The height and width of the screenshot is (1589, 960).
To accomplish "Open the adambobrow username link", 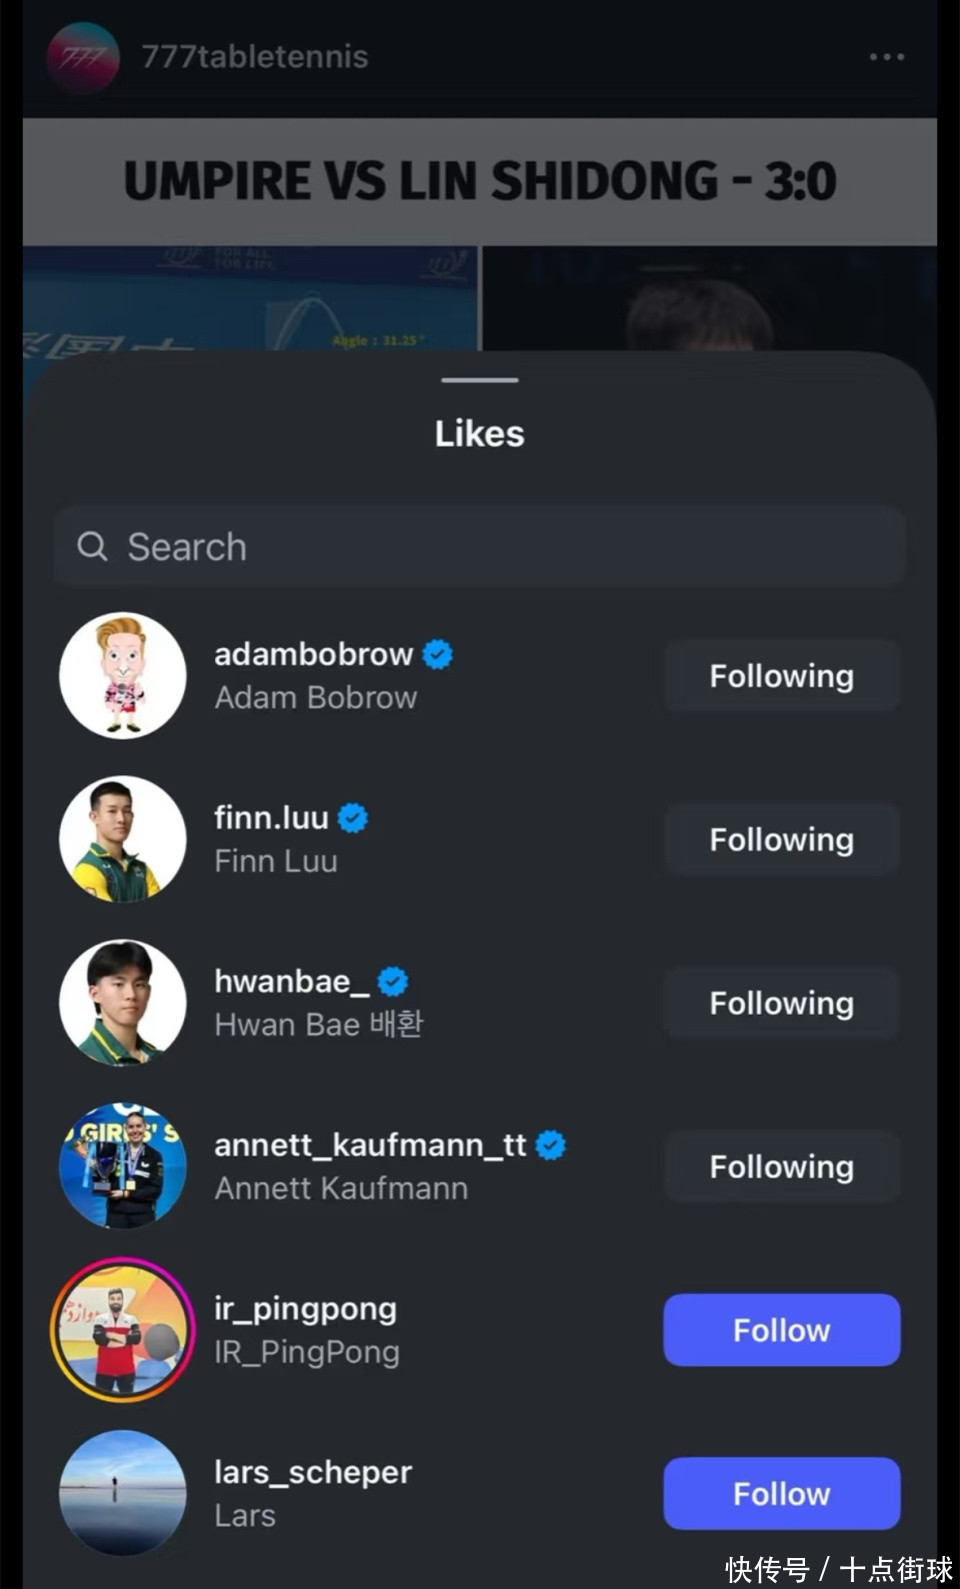I will tap(313, 654).
